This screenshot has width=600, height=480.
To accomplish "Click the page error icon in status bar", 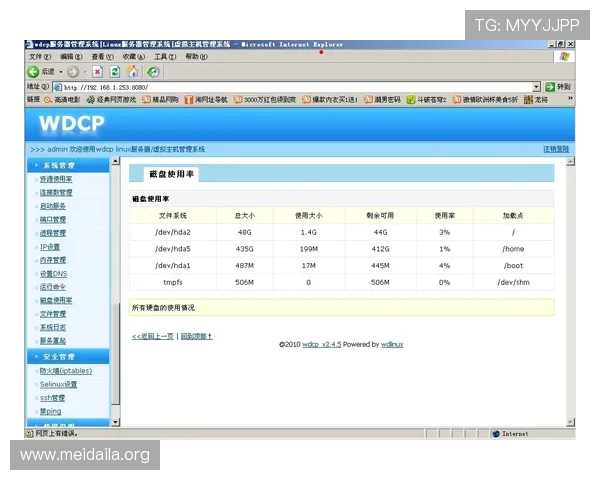I will point(30,433).
